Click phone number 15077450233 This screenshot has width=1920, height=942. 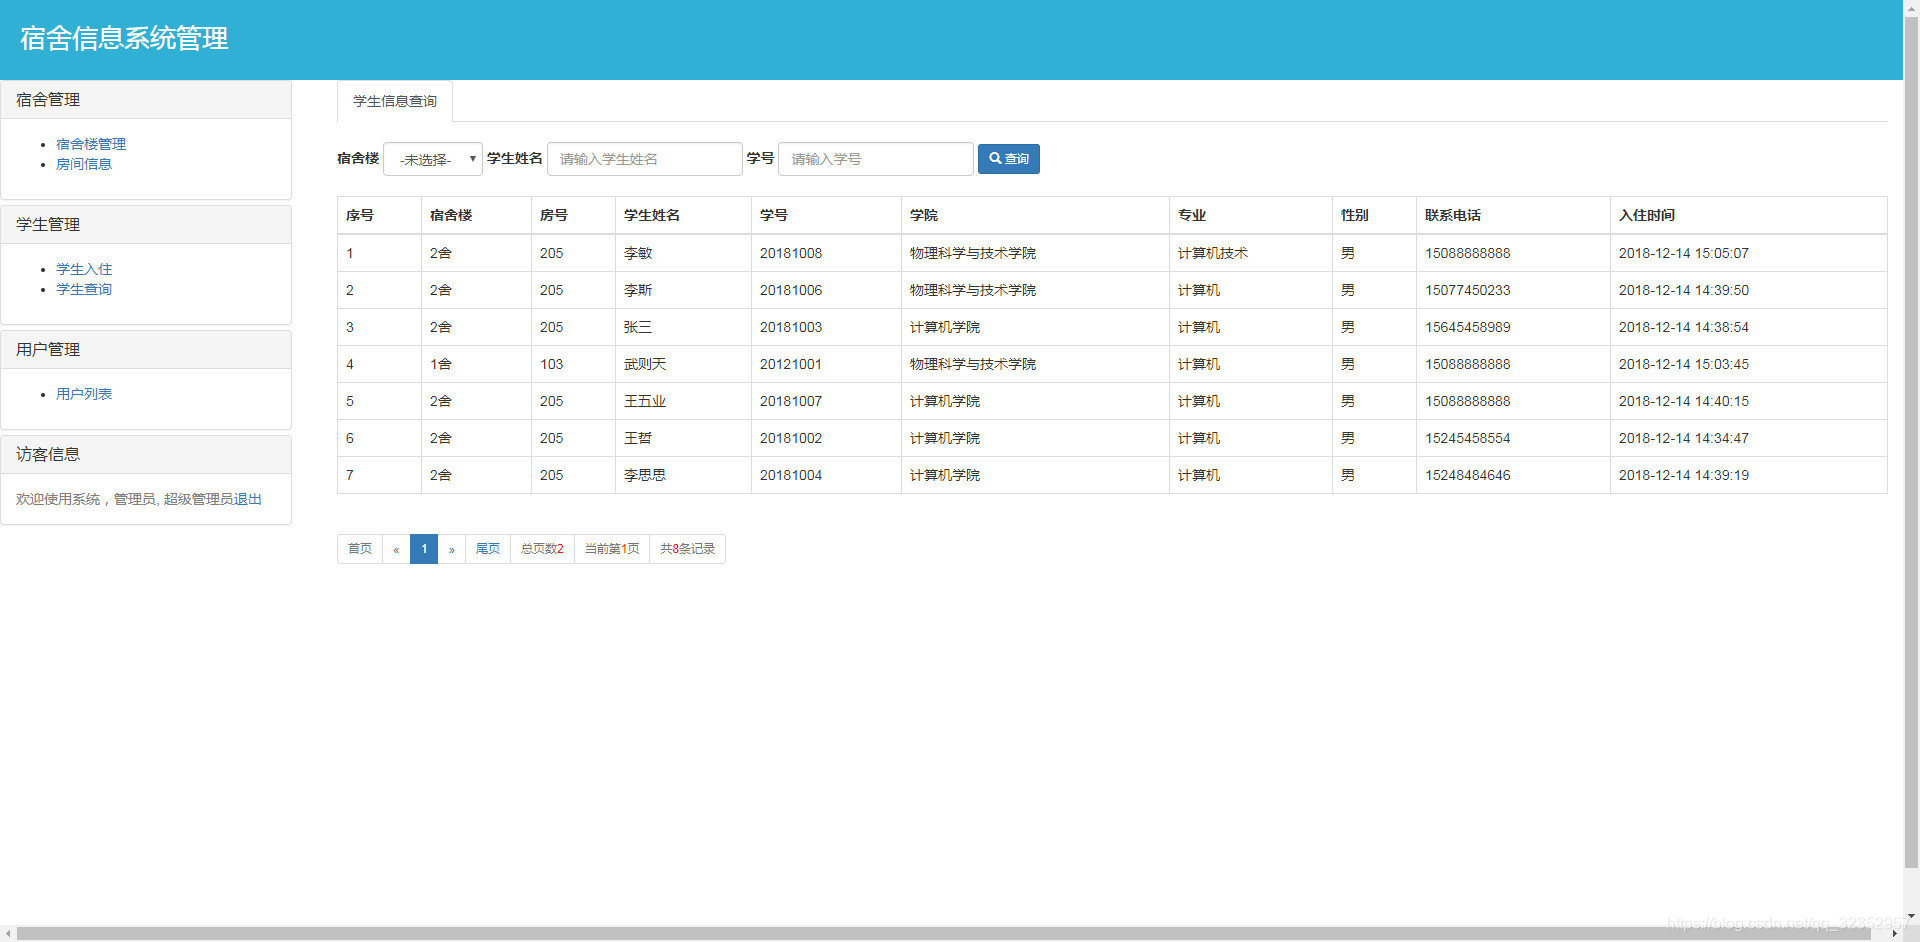tap(1468, 290)
